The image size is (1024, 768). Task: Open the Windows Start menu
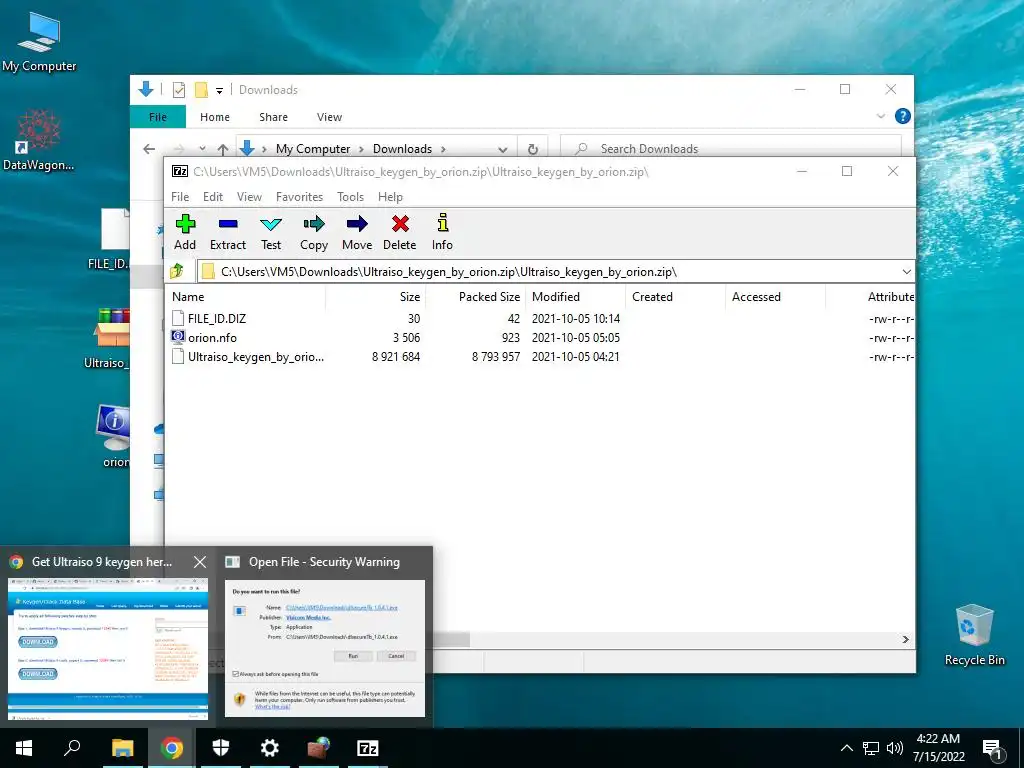click(x=24, y=748)
